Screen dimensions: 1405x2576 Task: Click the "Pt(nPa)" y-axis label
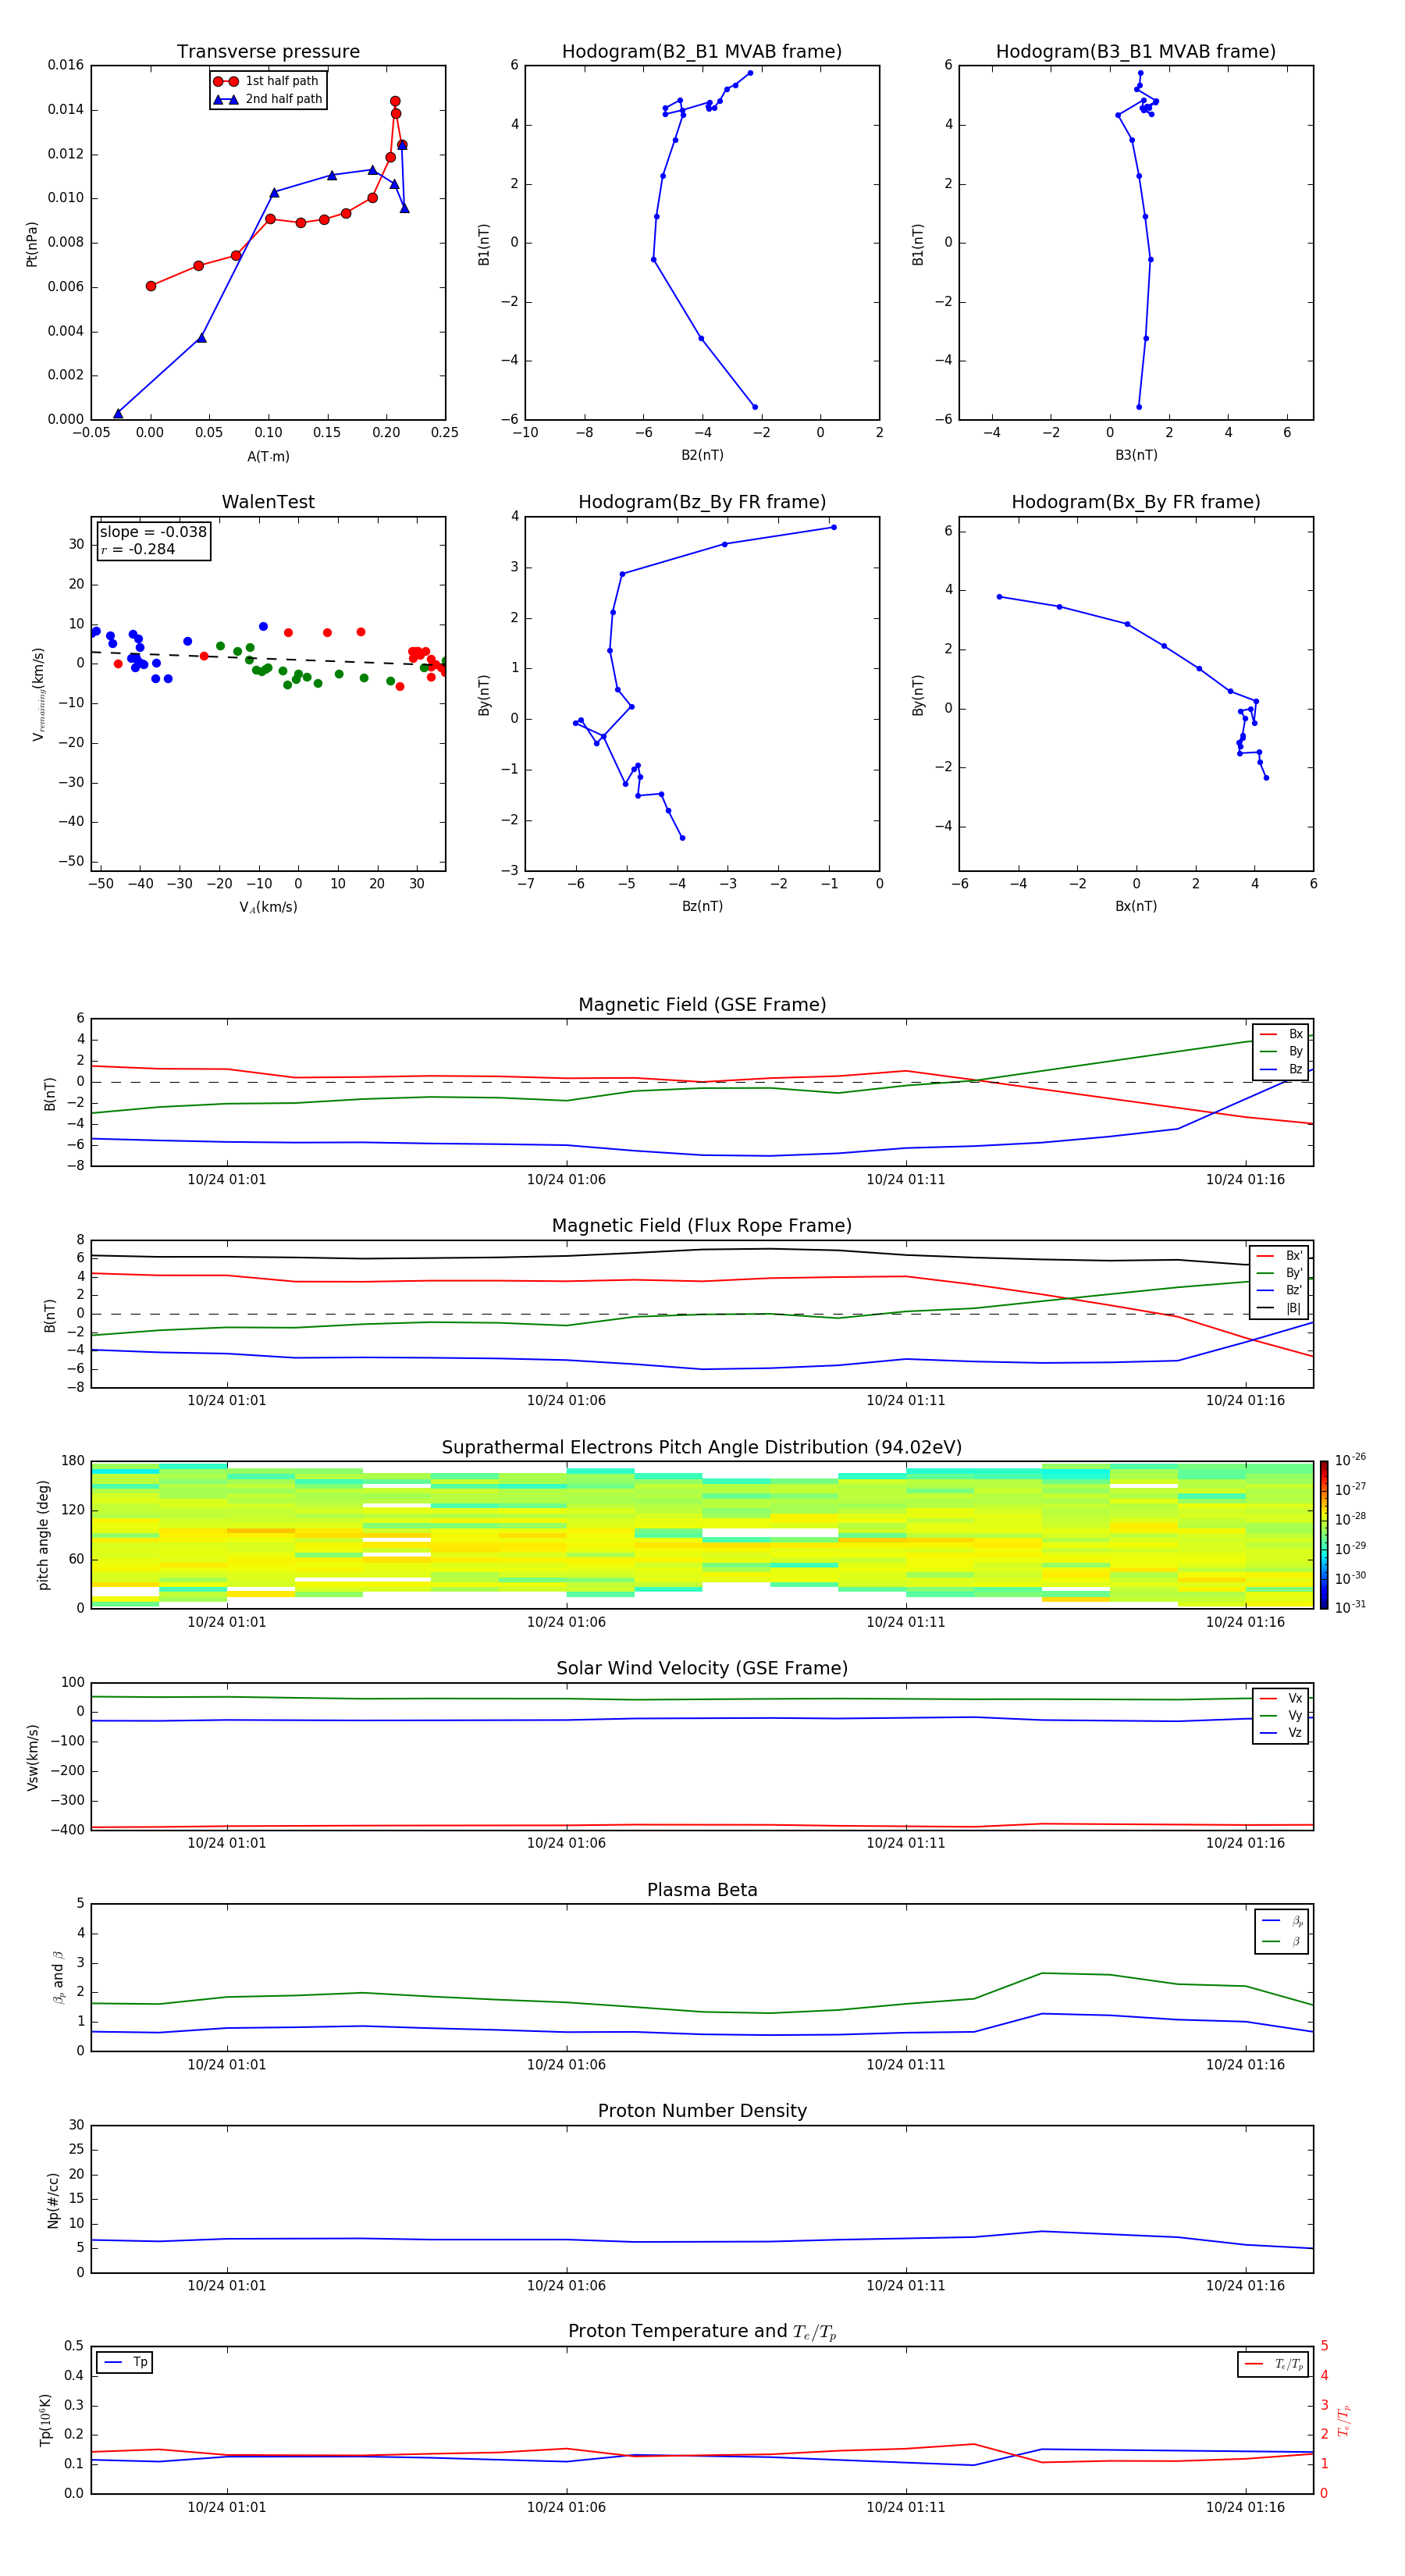[32, 244]
